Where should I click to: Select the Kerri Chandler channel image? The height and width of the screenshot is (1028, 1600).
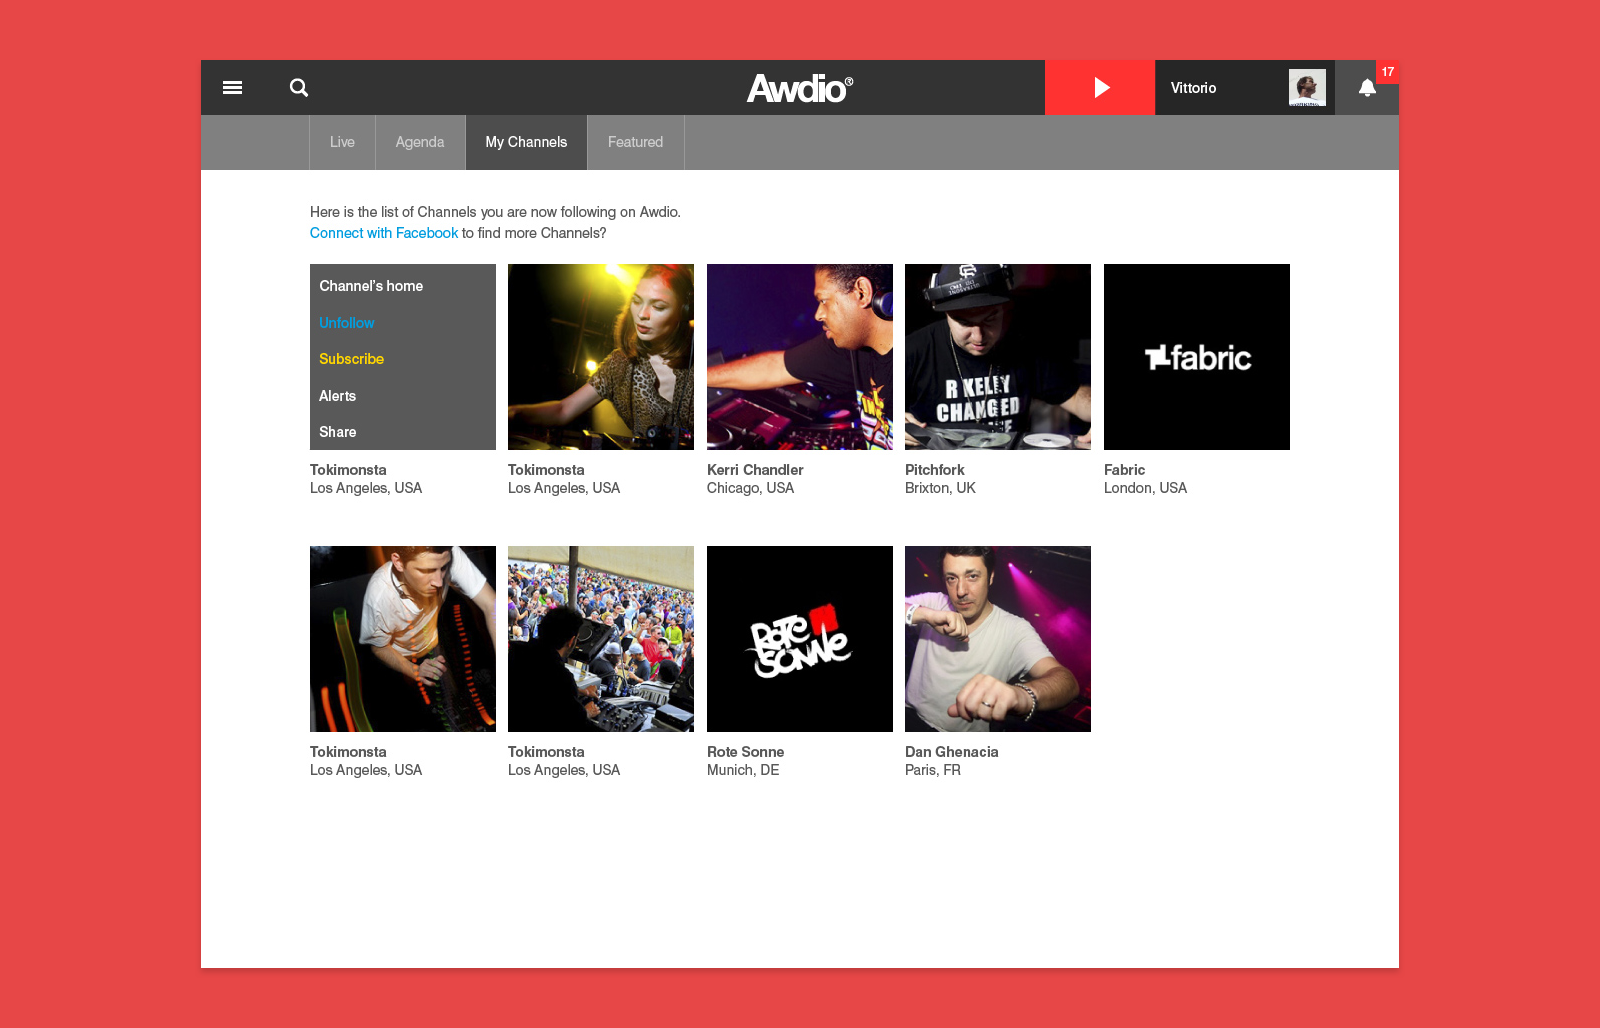point(799,357)
